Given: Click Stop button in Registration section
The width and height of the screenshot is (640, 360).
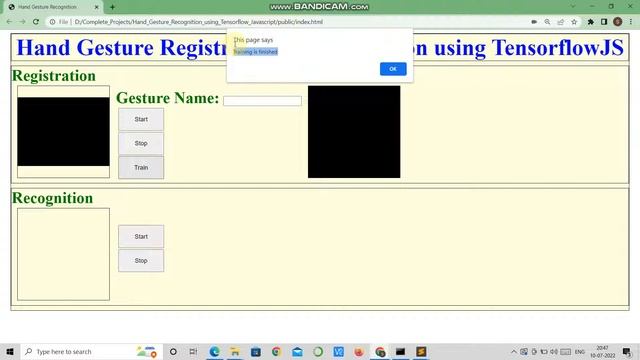Looking at the screenshot, I should coord(141,143).
